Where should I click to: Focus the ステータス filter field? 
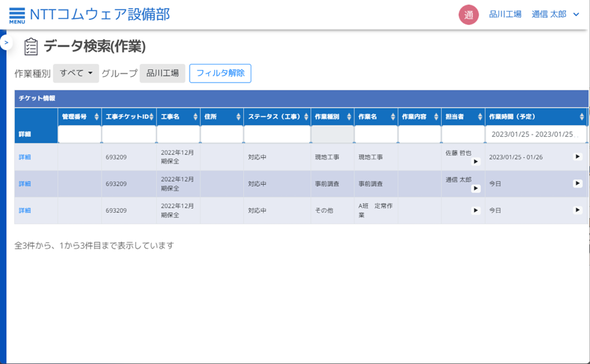pos(277,134)
